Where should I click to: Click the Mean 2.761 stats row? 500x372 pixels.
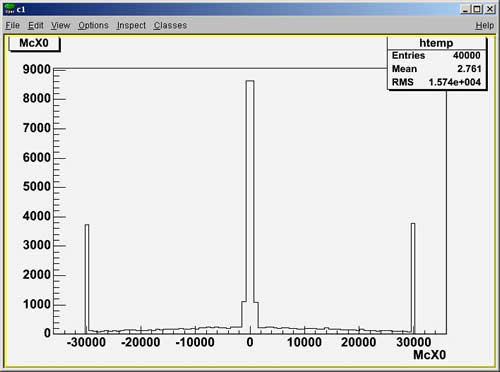click(436, 69)
